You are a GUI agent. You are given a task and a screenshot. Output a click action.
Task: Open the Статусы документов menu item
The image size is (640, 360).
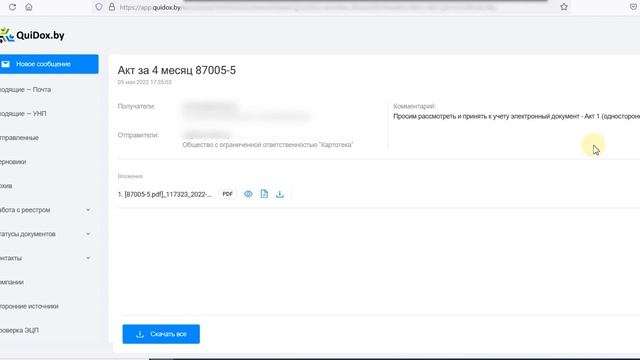point(28,234)
